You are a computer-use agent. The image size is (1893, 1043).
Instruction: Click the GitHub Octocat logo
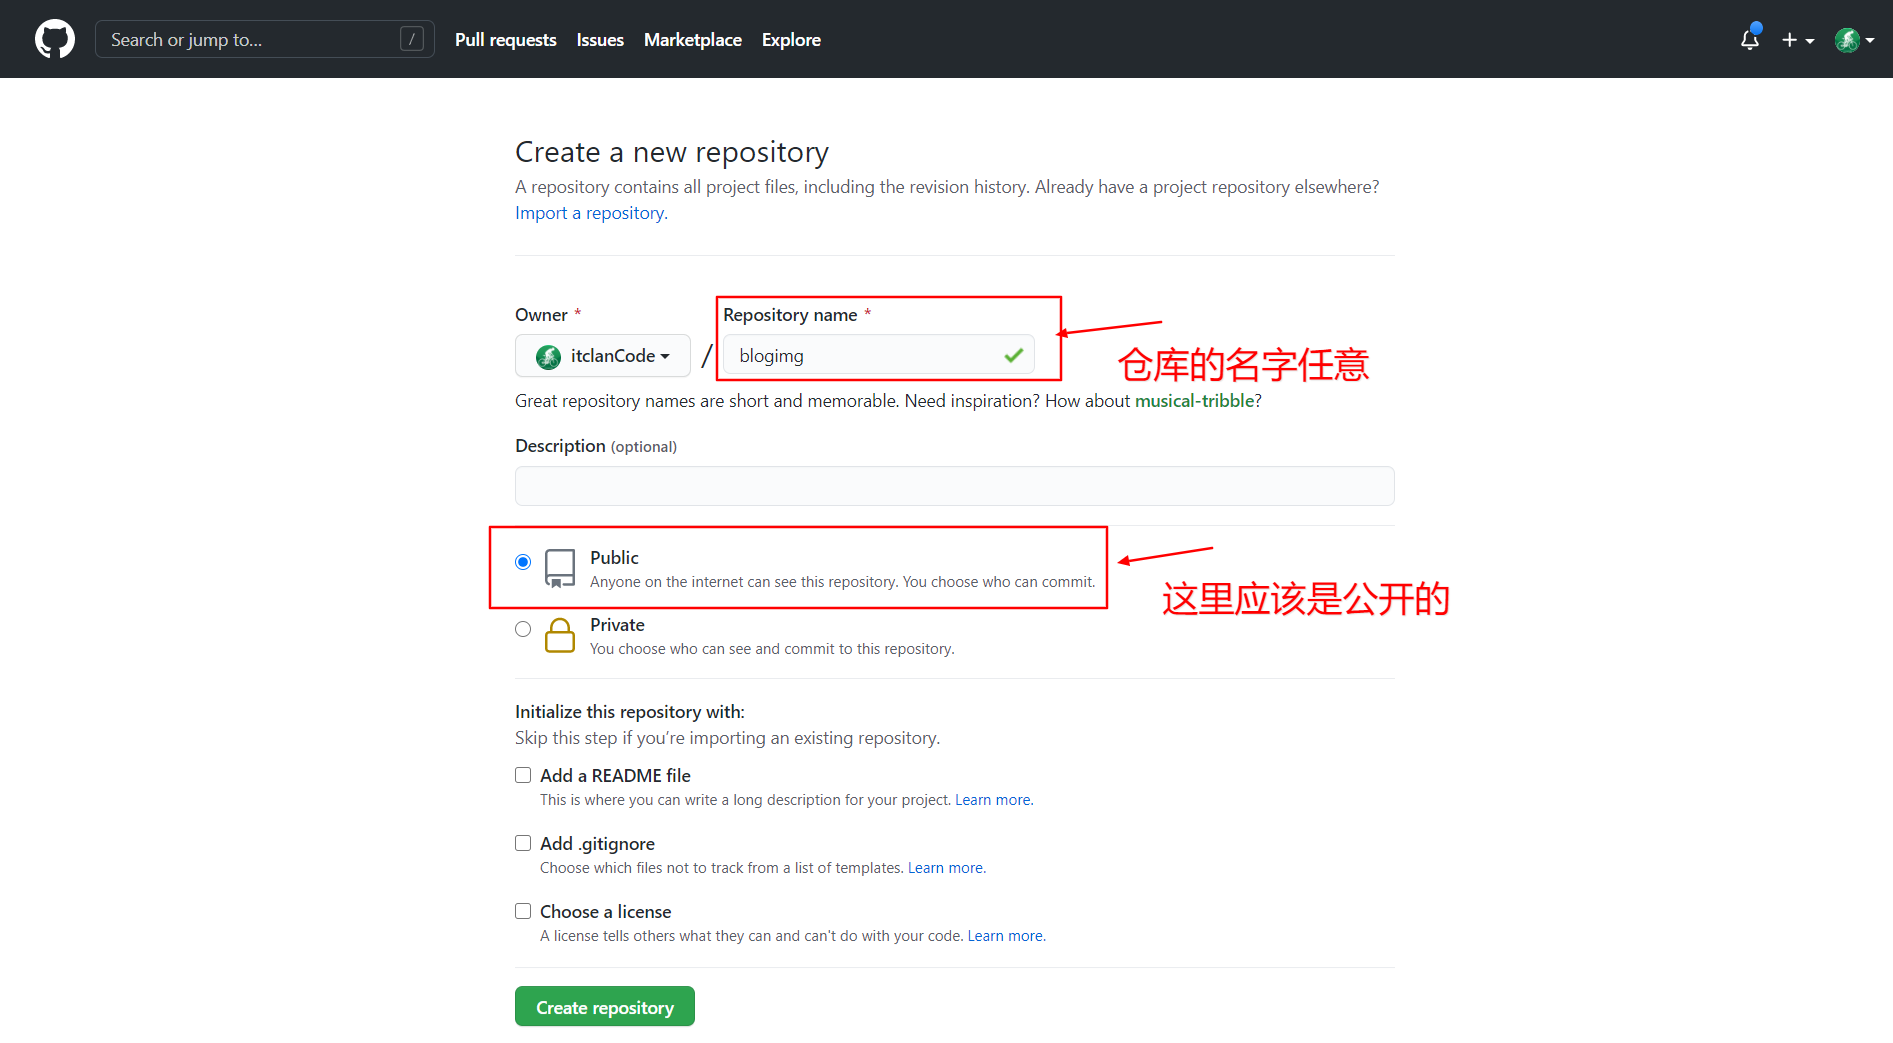[x=55, y=39]
